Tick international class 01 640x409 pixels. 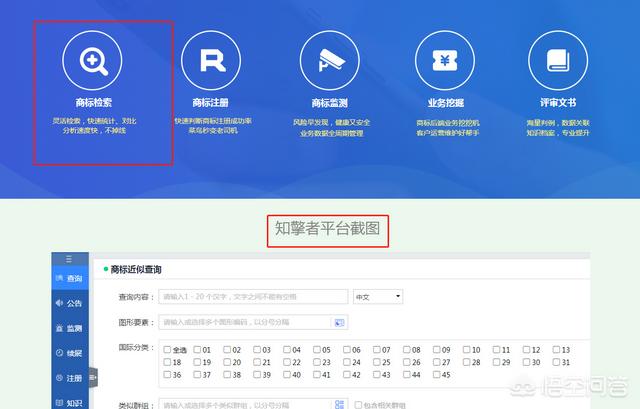coord(197,349)
